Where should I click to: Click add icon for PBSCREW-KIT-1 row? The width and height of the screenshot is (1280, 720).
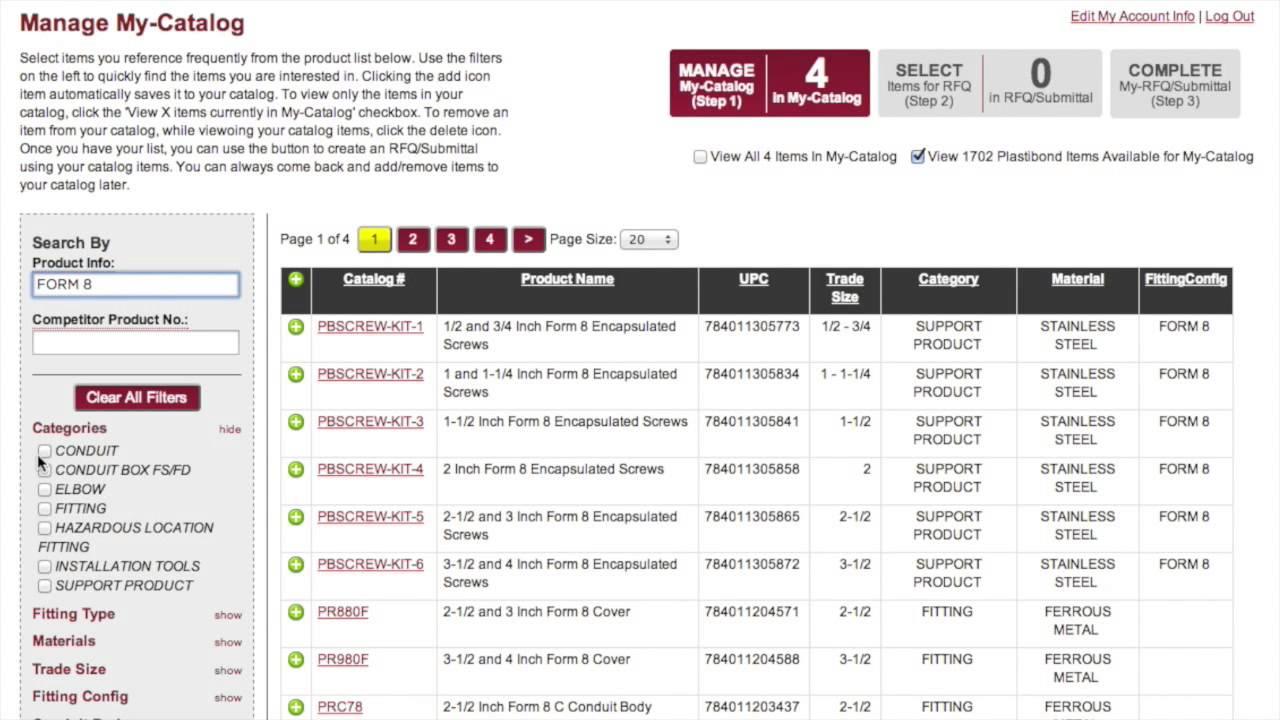click(296, 327)
